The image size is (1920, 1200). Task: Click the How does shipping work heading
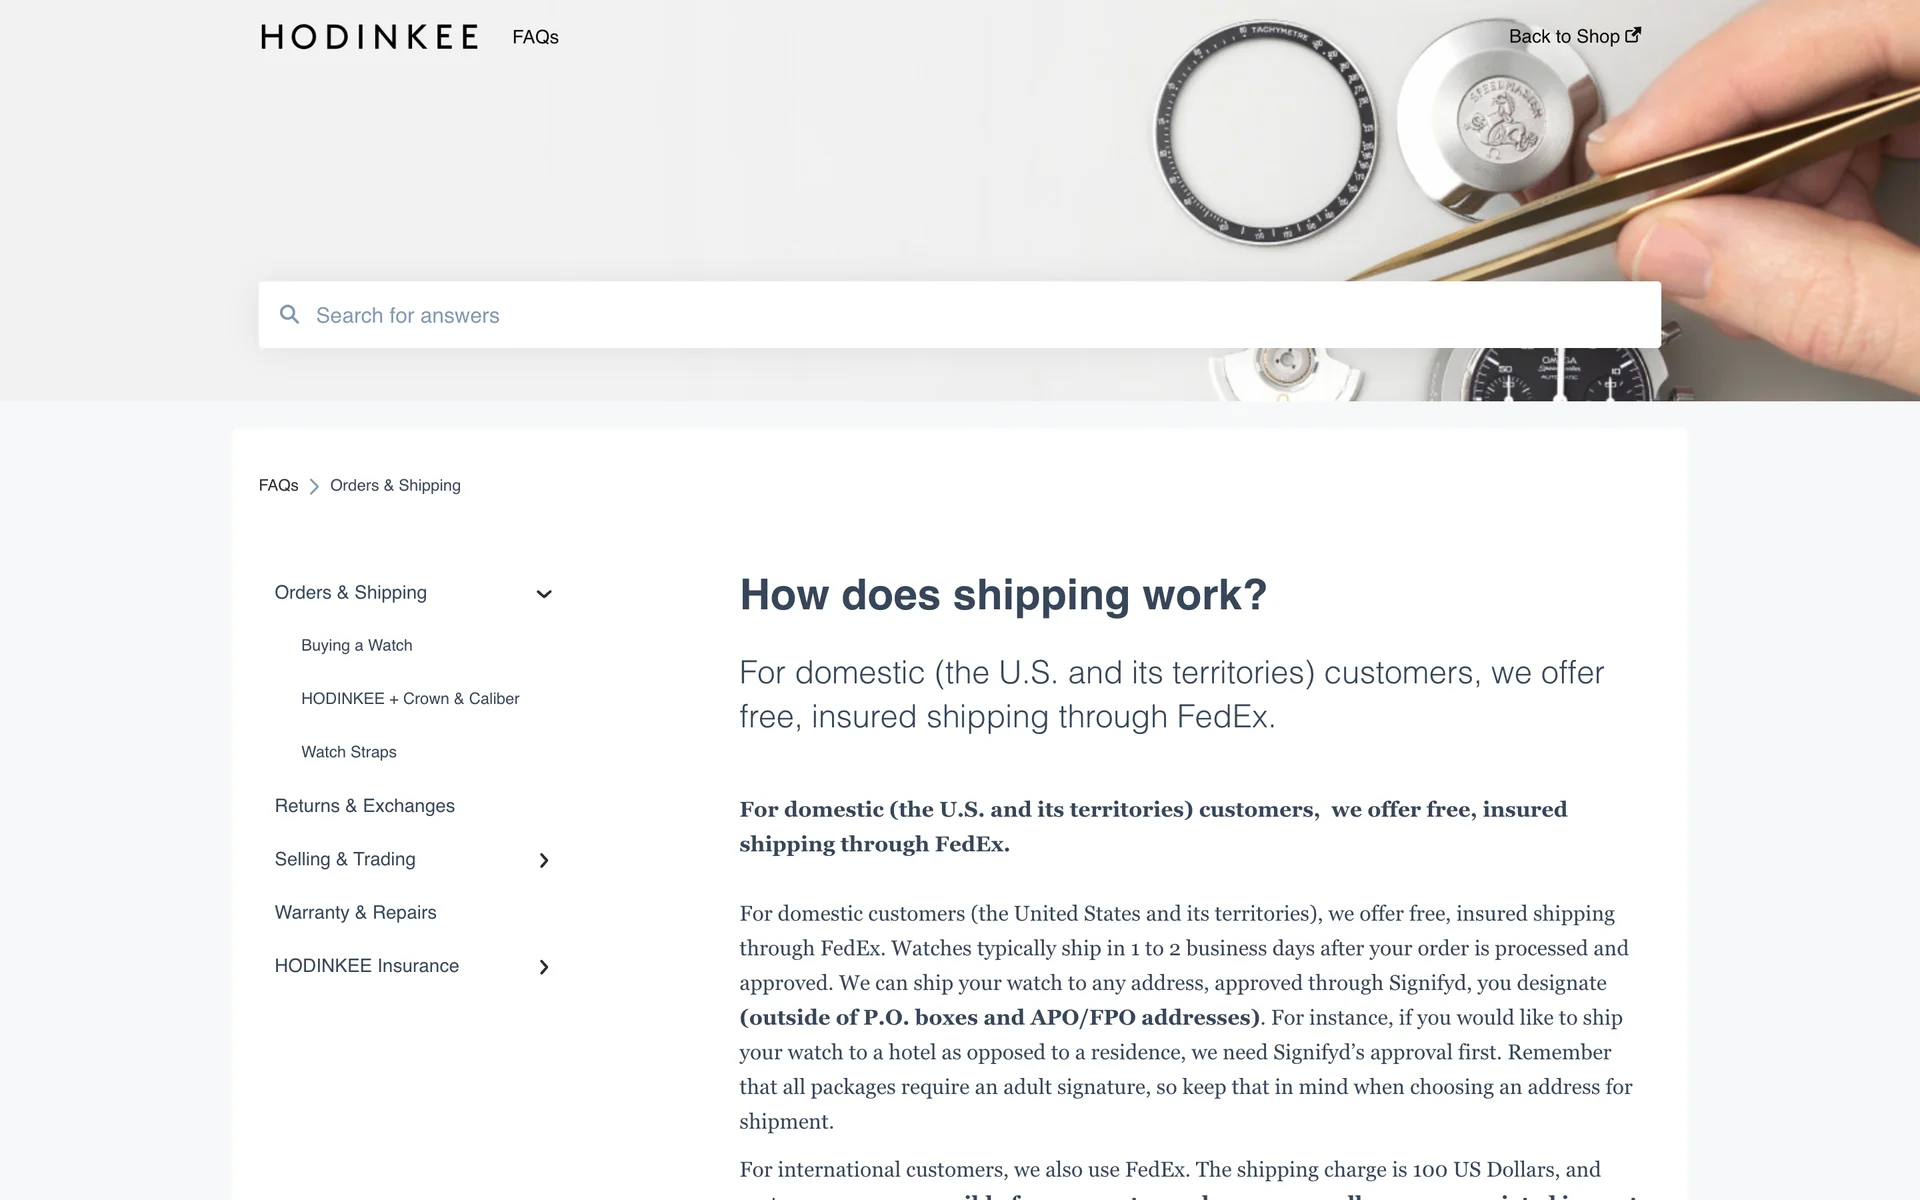[x=1003, y=595]
